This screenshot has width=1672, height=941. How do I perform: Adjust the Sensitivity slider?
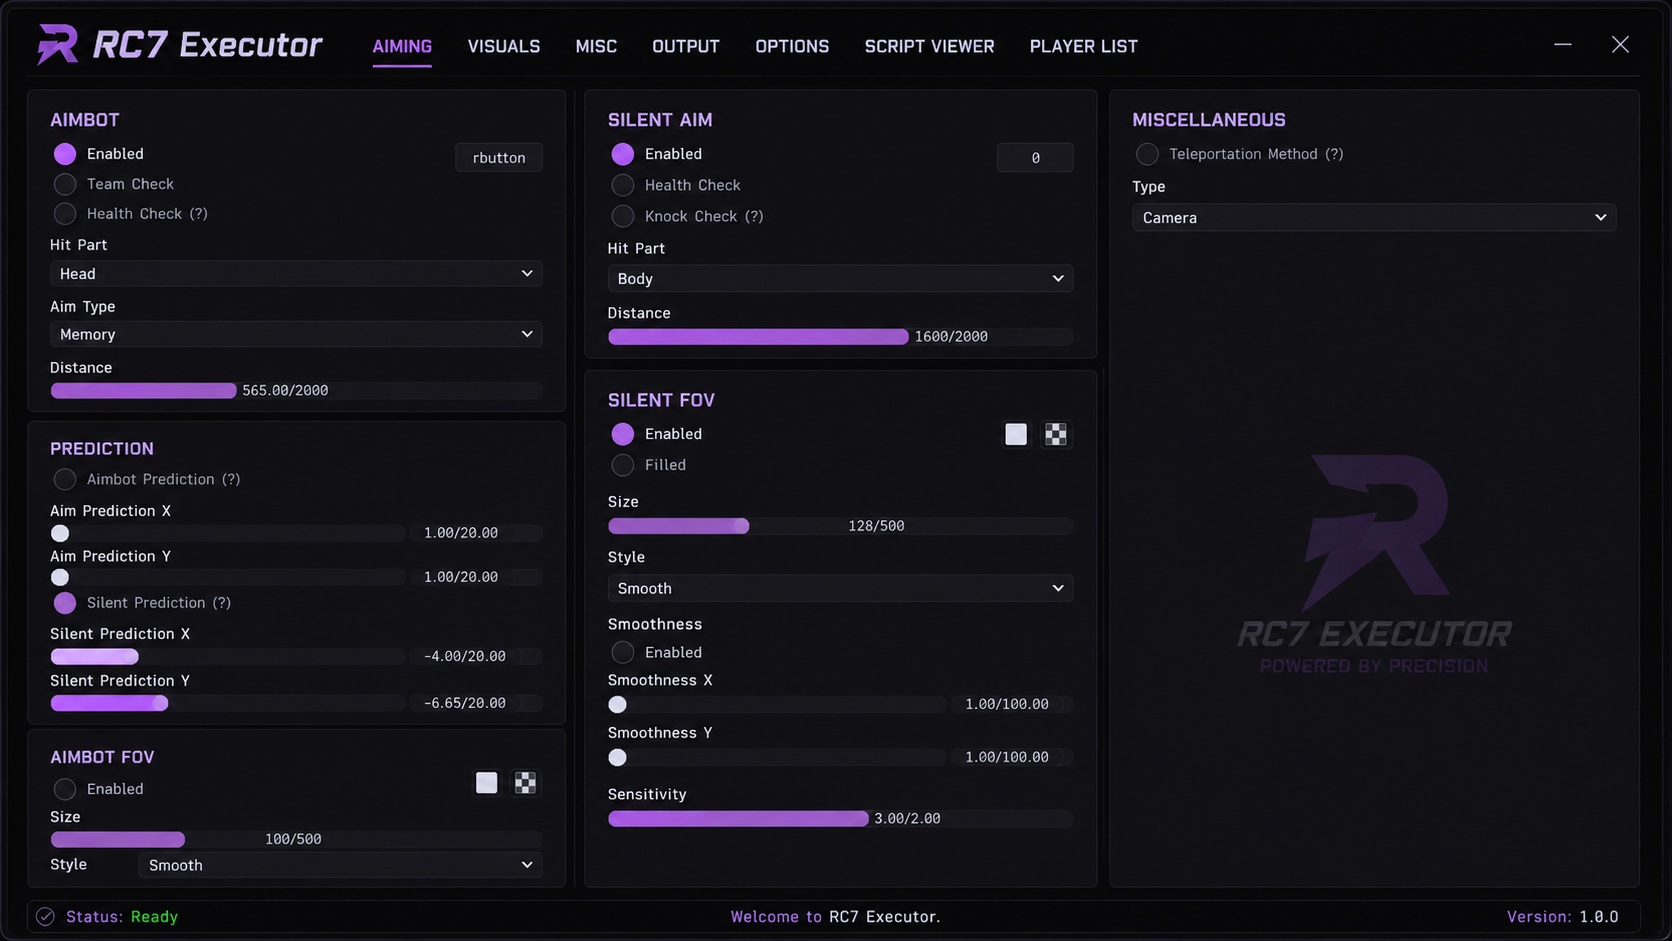840,819
